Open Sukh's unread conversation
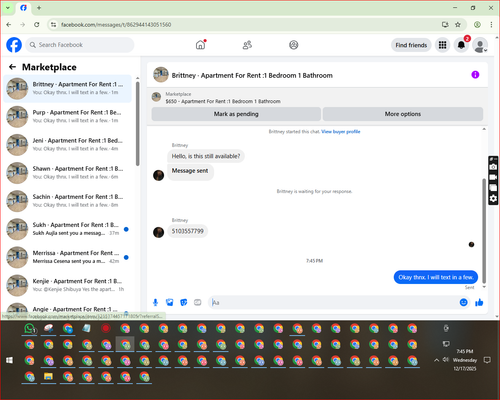 point(67,229)
